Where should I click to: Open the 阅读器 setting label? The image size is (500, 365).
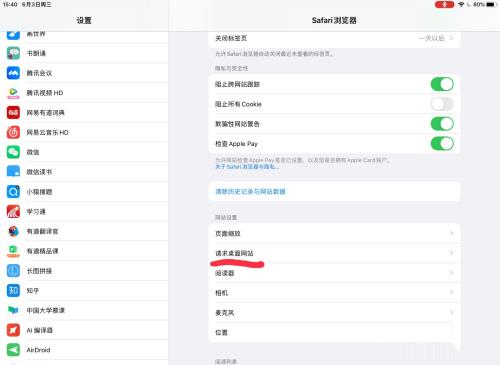click(225, 273)
